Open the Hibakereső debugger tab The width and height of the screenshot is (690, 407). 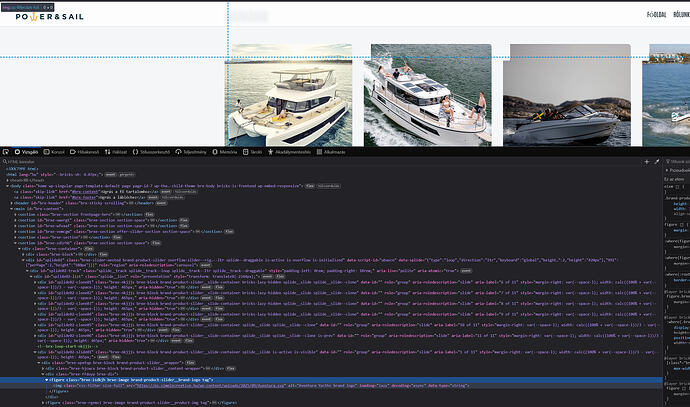coord(89,151)
